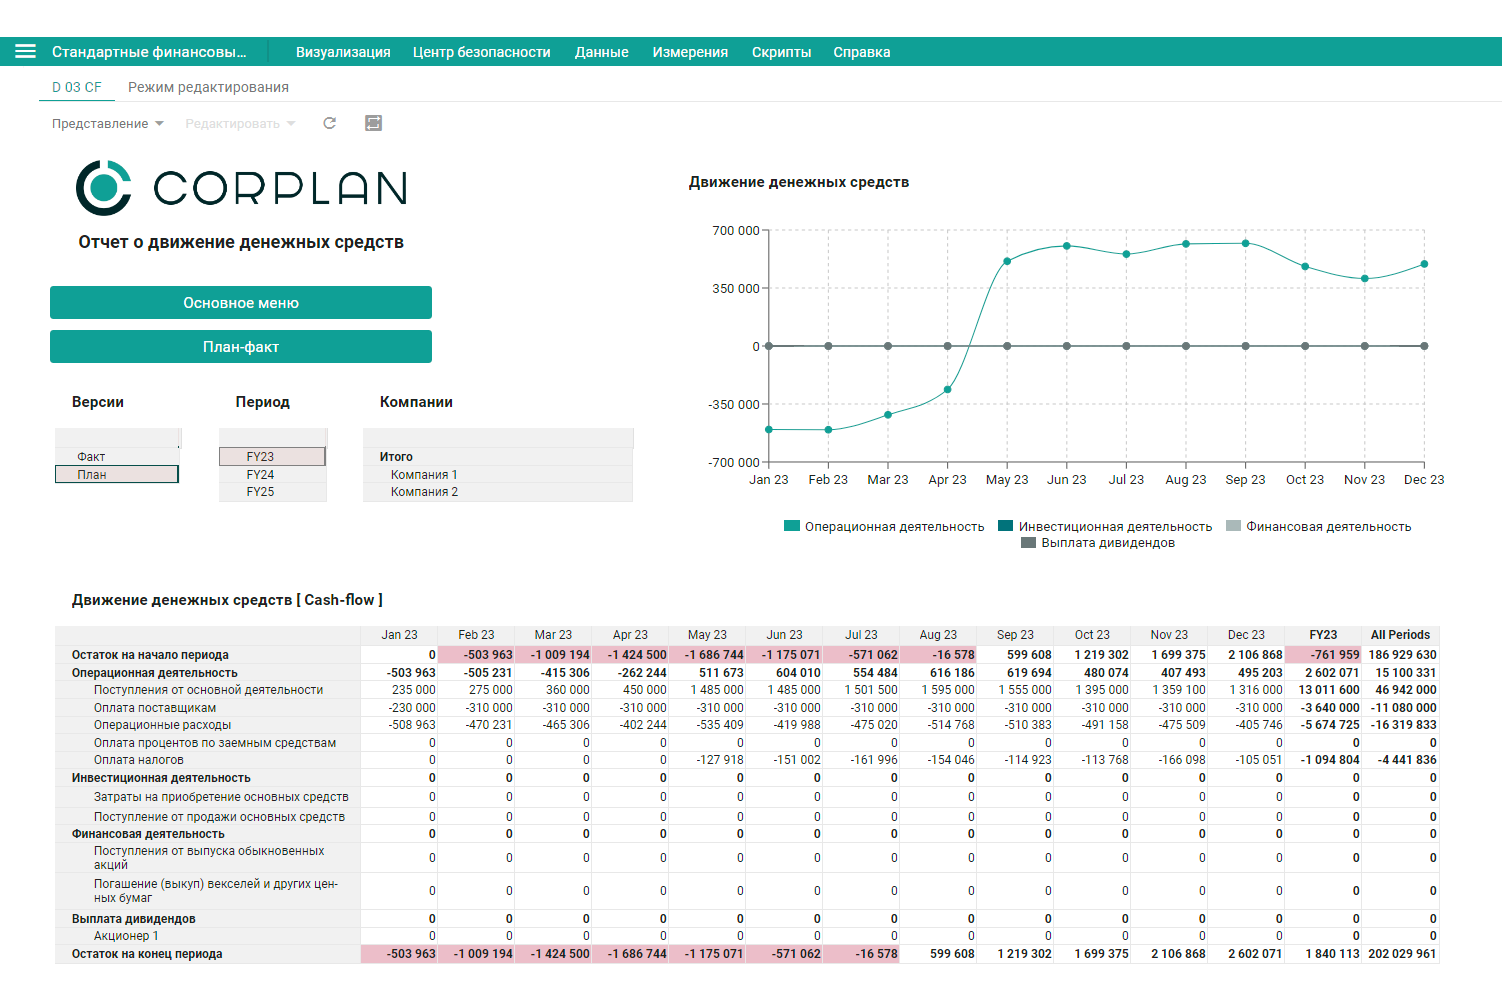Screen dimensions: 1502x1000
Task: Open the Центр безопасности menu
Action: [482, 52]
